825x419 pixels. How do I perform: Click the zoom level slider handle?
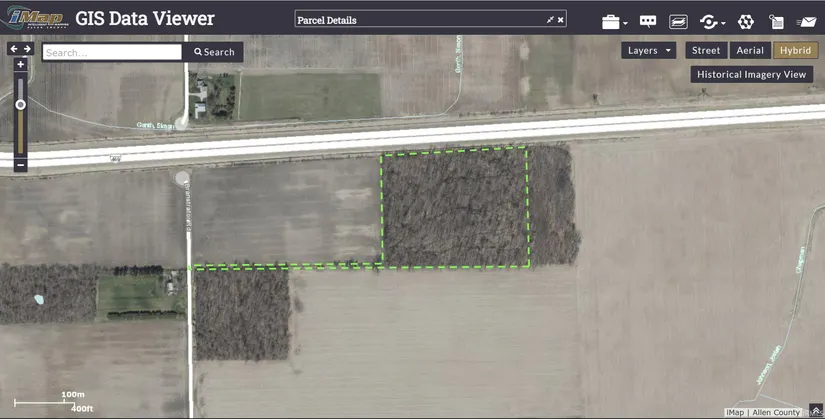pos(21,104)
